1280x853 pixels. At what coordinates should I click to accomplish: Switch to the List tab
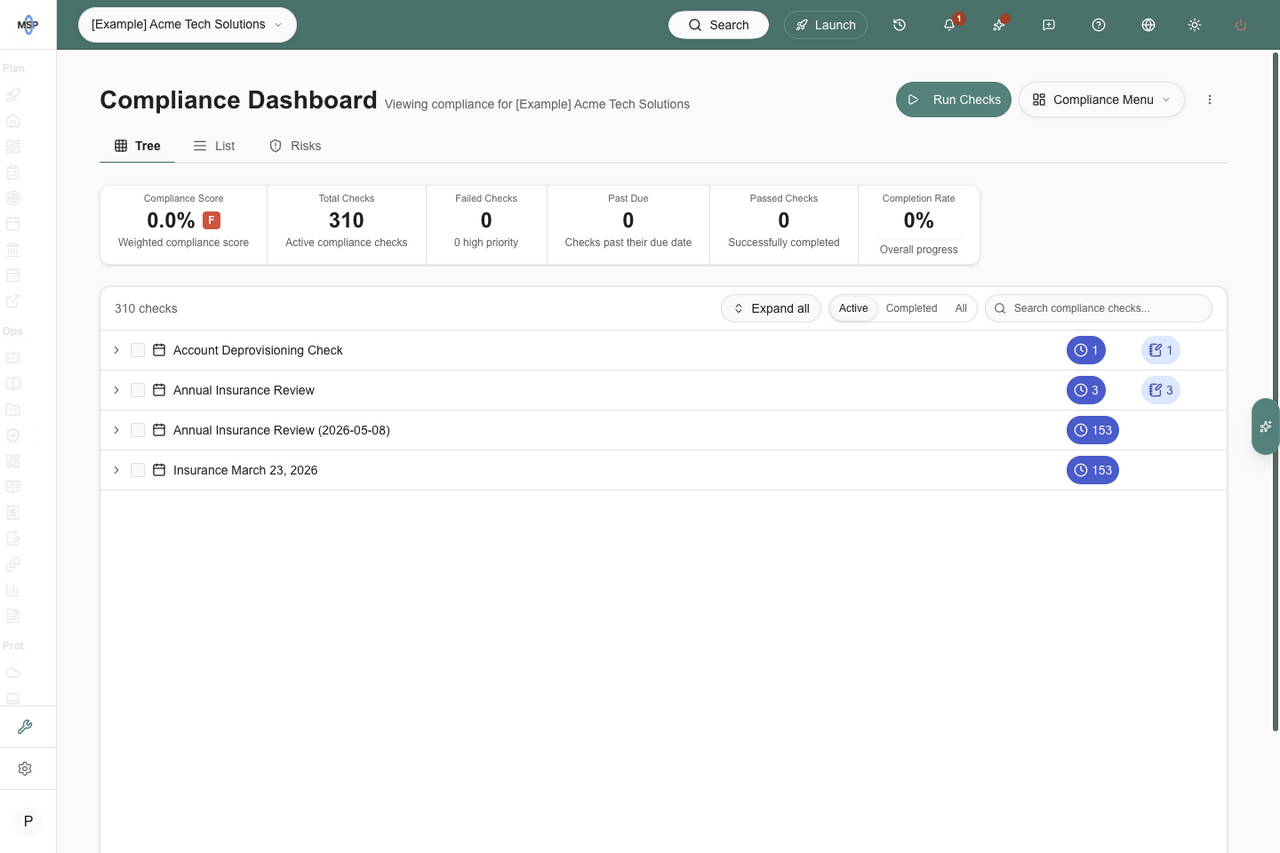coord(214,146)
